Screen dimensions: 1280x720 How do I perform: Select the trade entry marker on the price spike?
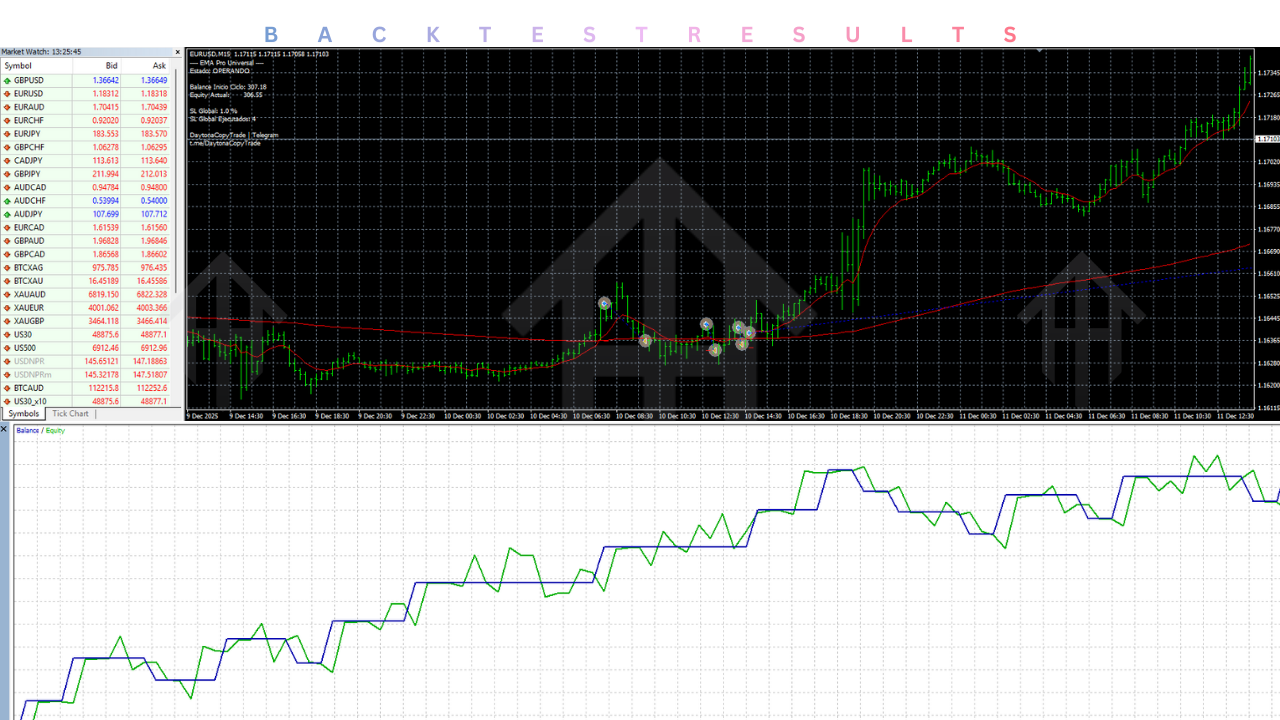point(605,301)
